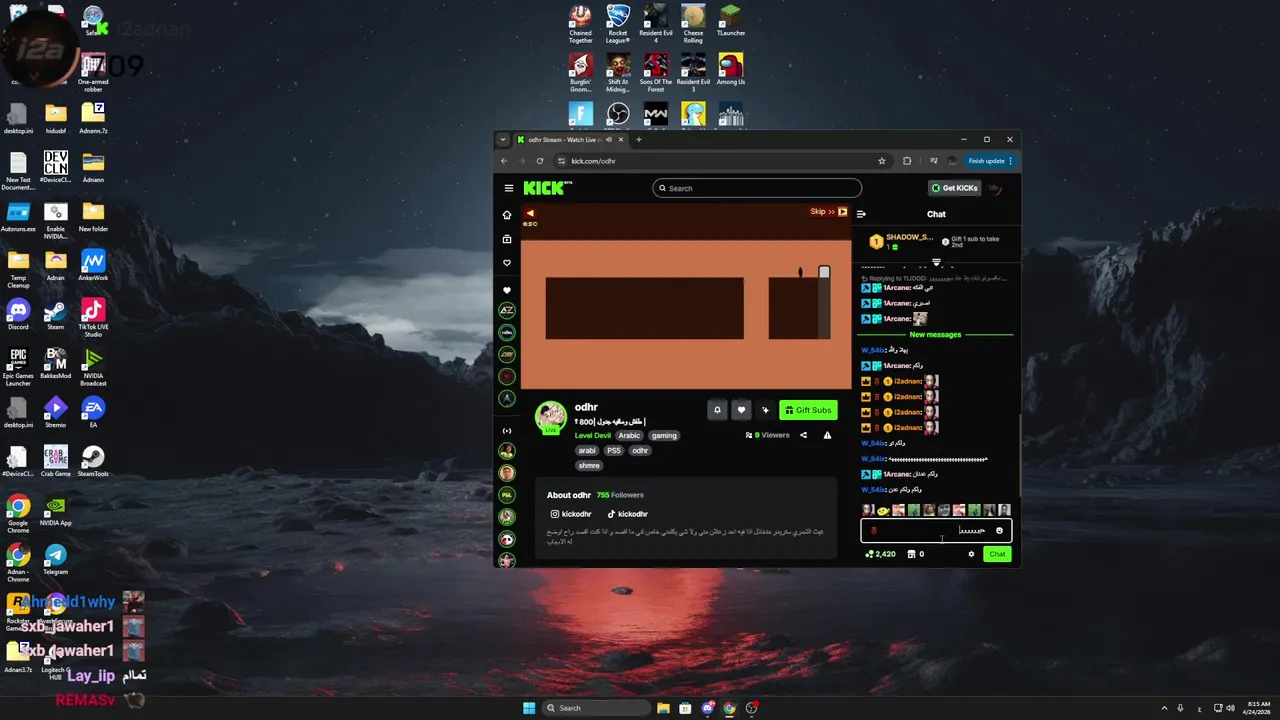
Task: Open Steam desktop shortcut
Action: pyautogui.click(x=55, y=315)
